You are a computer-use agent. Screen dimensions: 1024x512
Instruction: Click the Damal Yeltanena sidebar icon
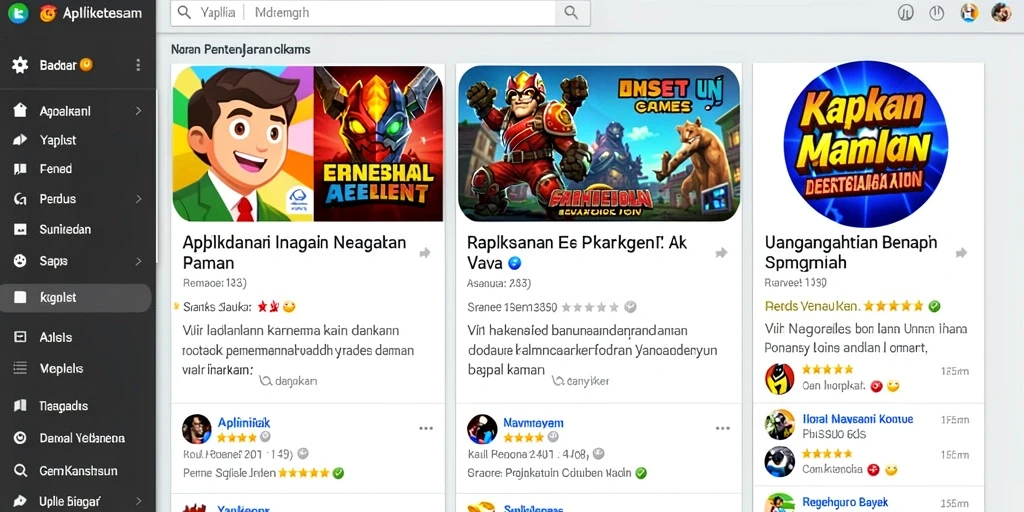(20, 438)
